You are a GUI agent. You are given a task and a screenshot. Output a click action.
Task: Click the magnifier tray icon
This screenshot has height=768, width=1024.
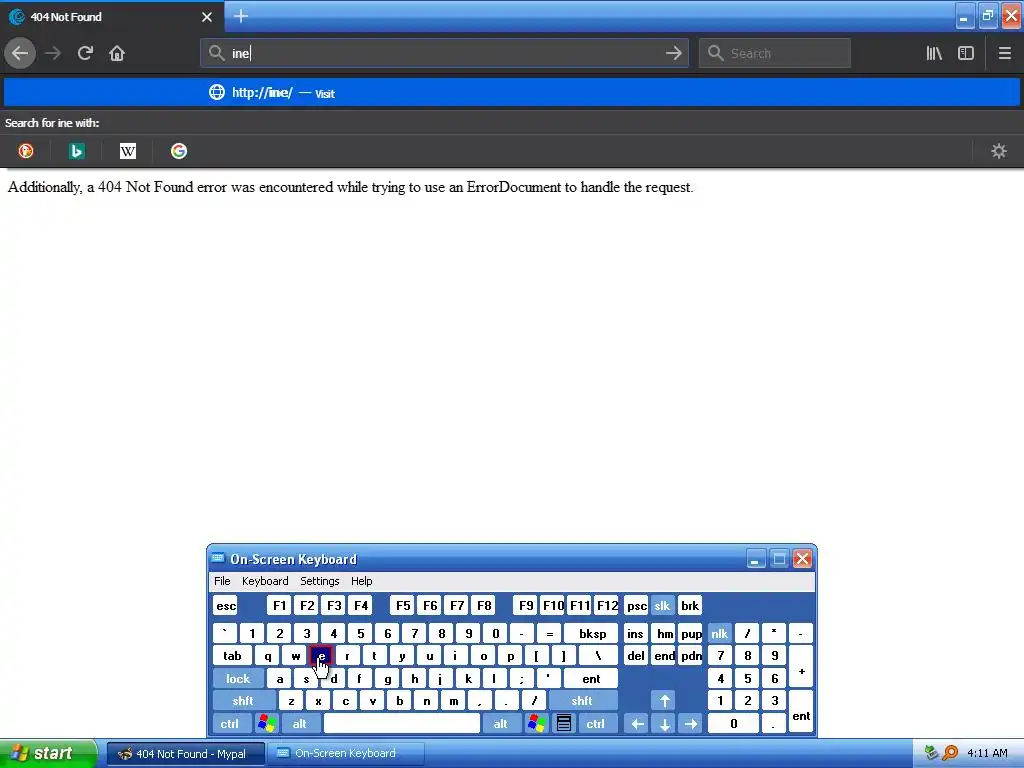[x=950, y=753]
